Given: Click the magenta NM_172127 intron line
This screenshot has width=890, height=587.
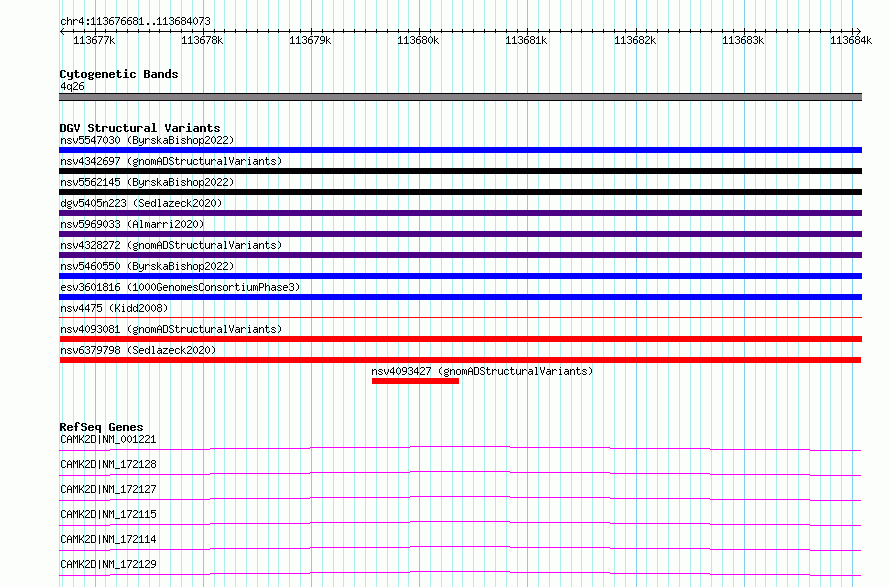Looking at the screenshot, I should [460, 497].
